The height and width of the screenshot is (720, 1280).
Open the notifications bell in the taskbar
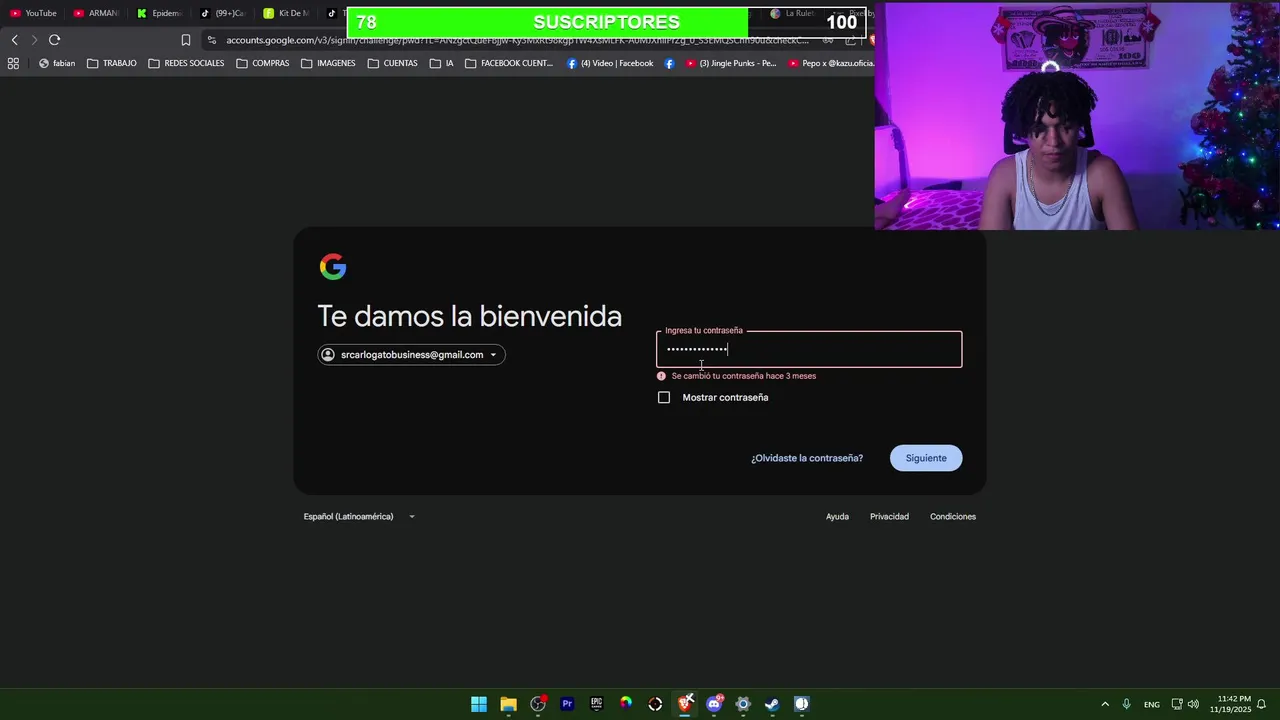pos(1262,704)
